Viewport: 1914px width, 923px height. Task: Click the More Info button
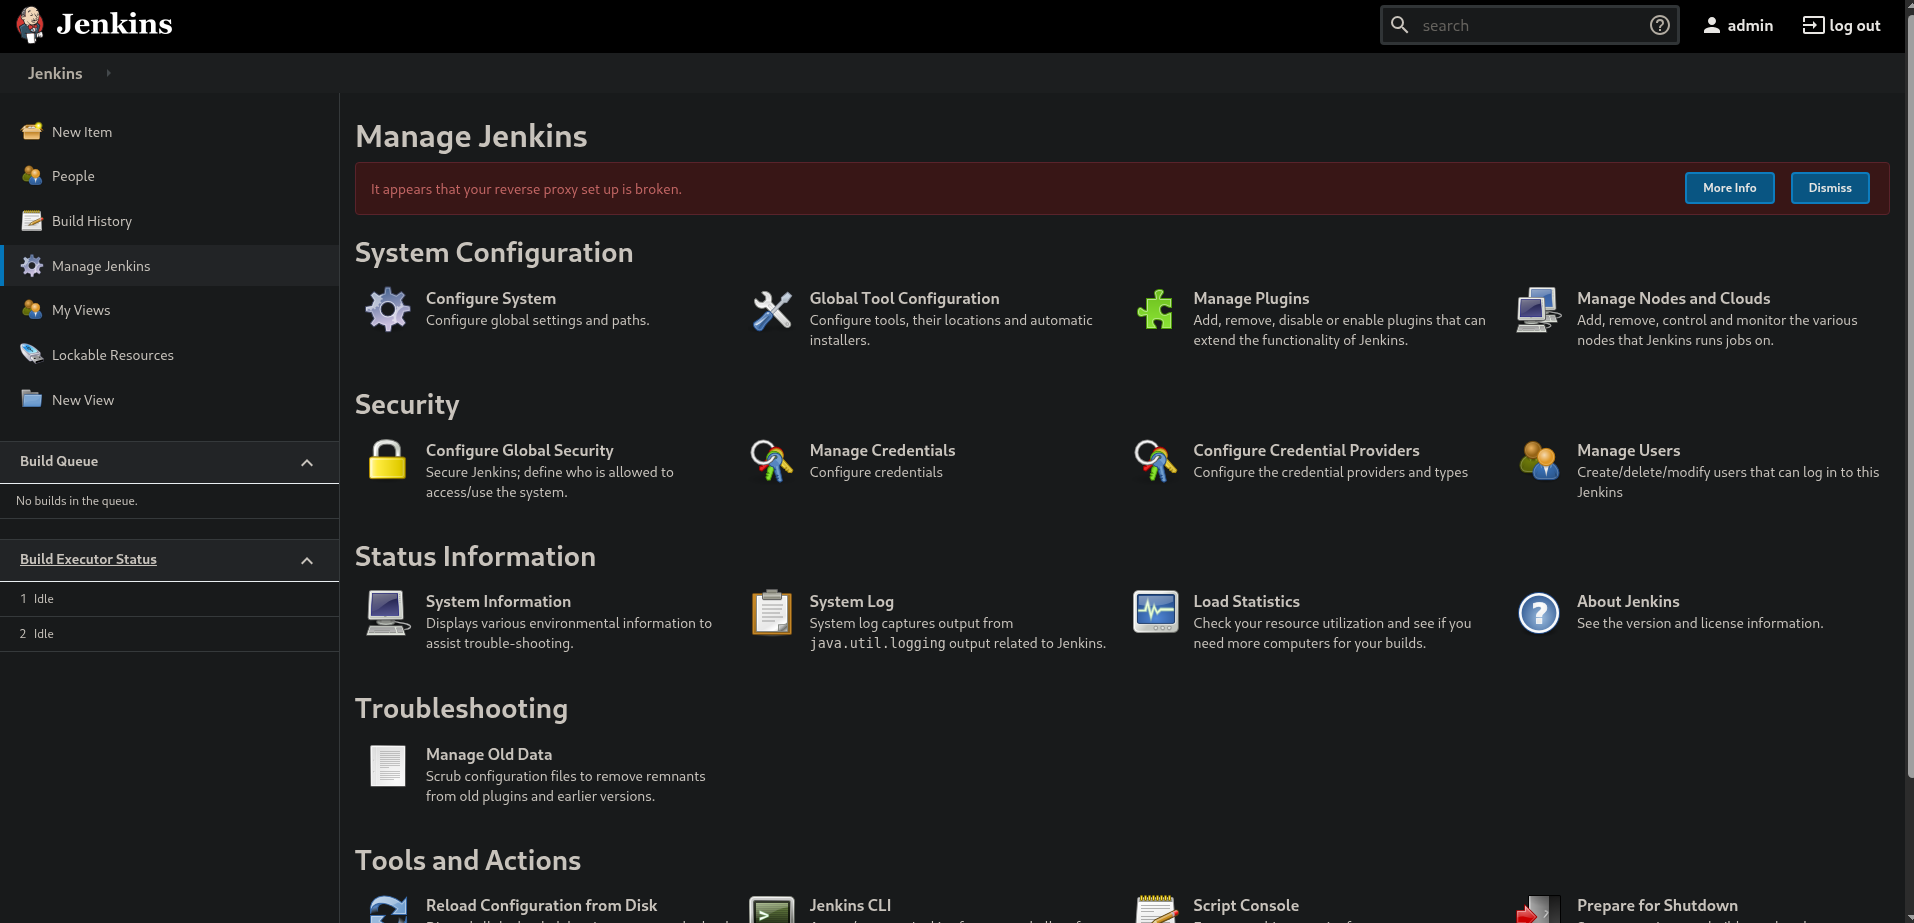(x=1729, y=188)
